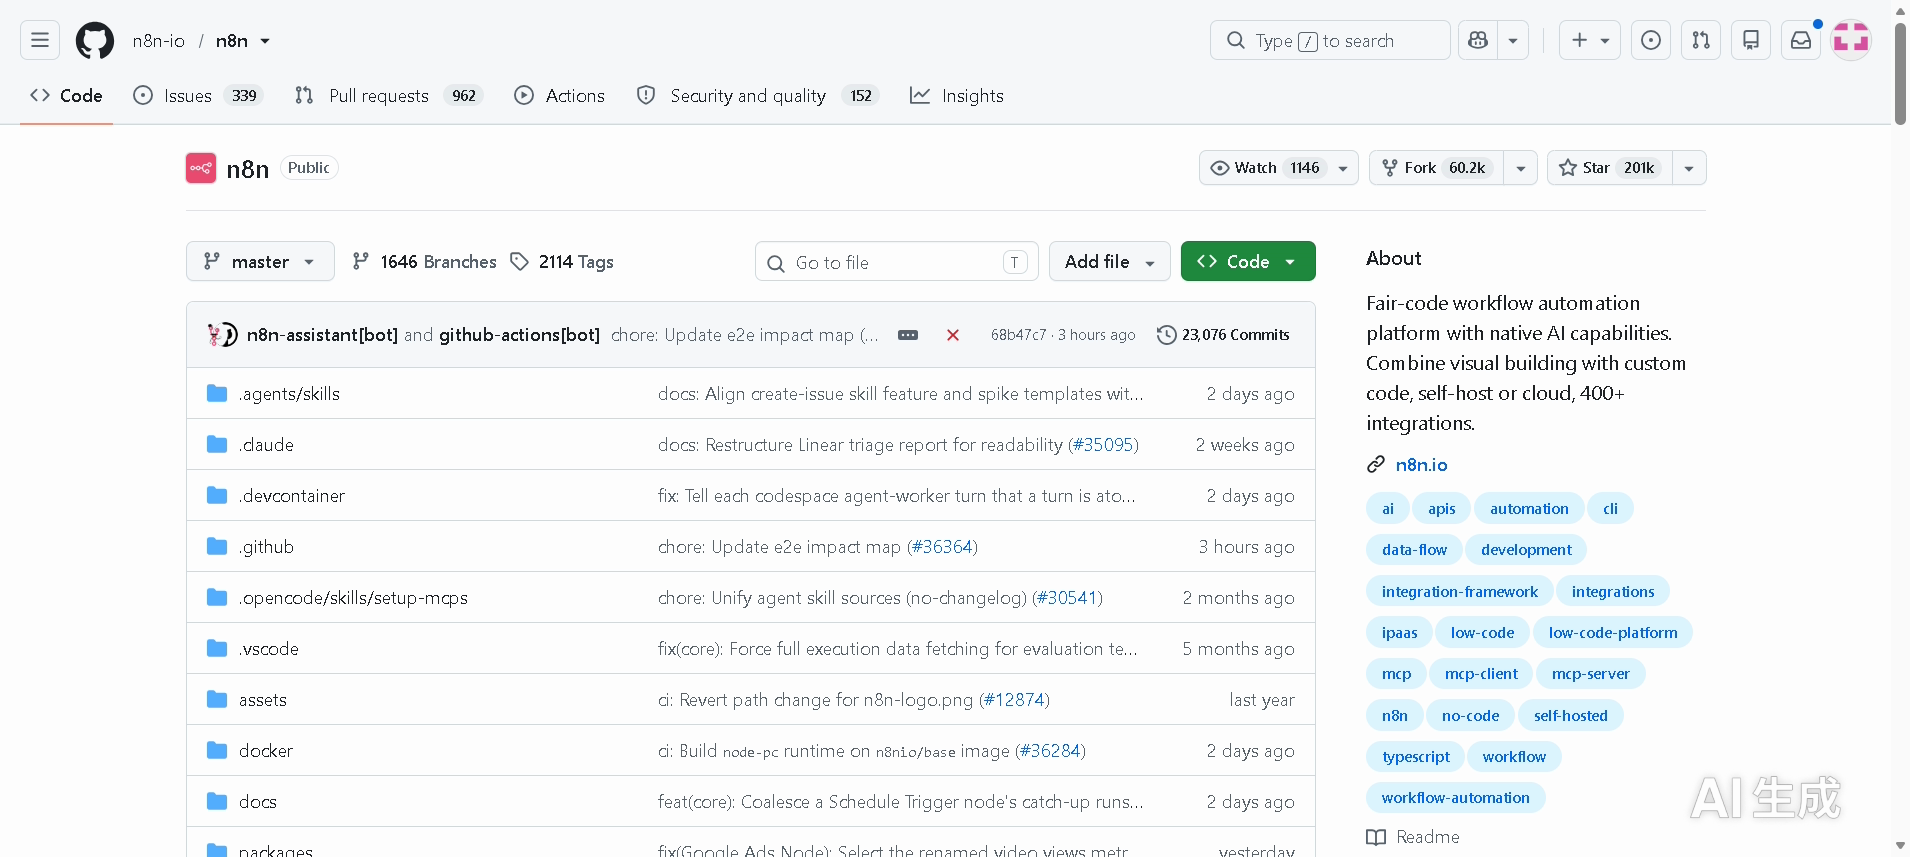Select the low-code-platform topic tag

(1613, 633)
